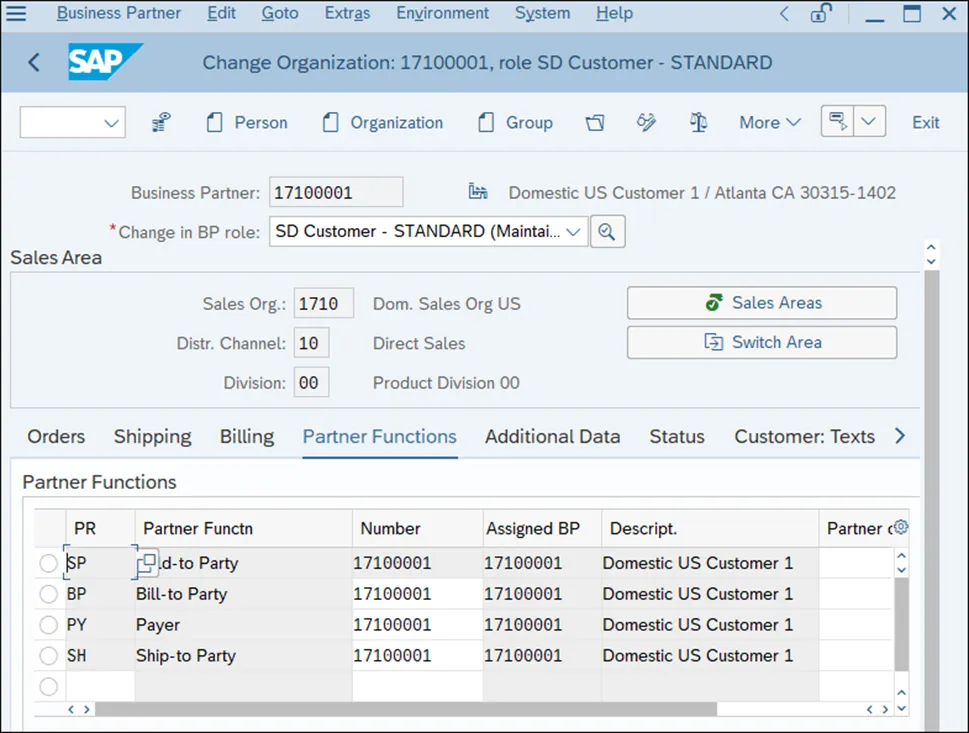969x733 pixels.
Task: Click the Business Partner number field
Action: click(336, 192)
